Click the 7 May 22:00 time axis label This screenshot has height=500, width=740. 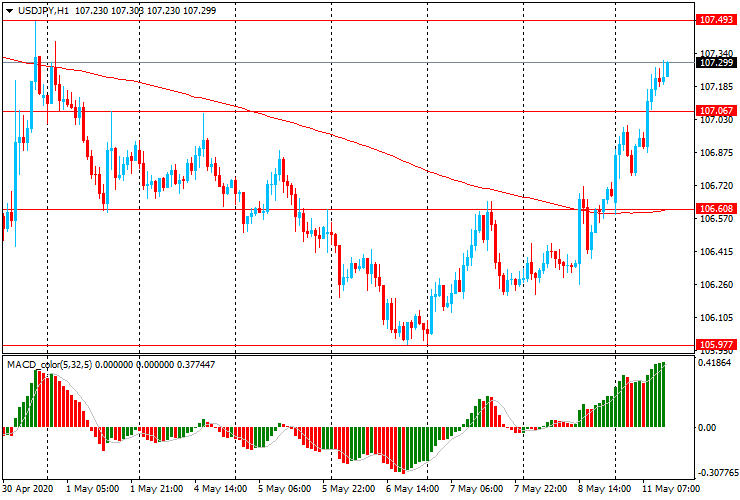[541, 488]
